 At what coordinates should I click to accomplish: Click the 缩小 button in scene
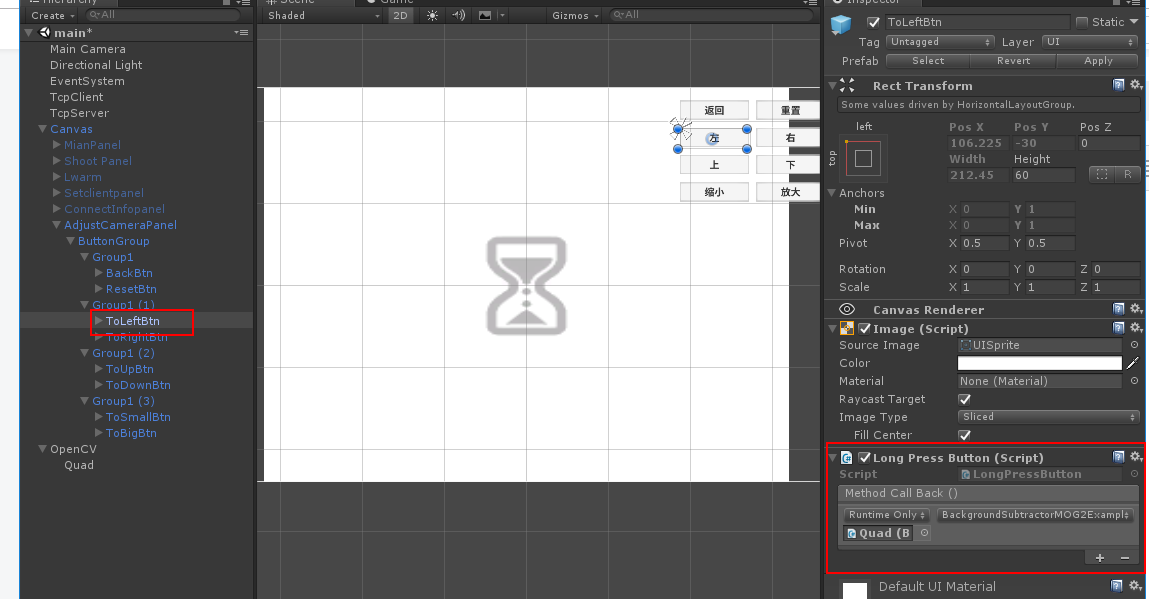click(714, 192)
